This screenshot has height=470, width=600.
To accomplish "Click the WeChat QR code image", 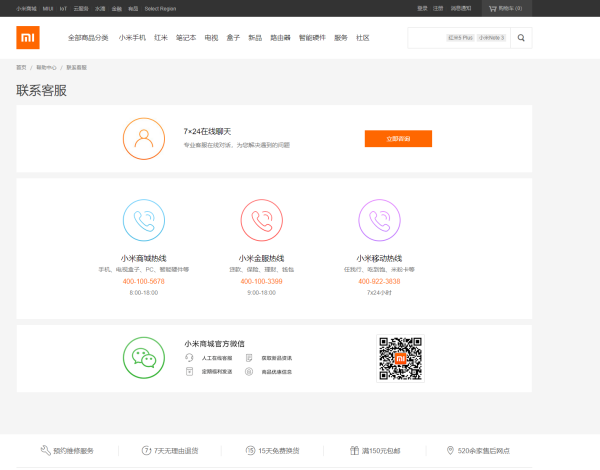I will click(400, 359).
